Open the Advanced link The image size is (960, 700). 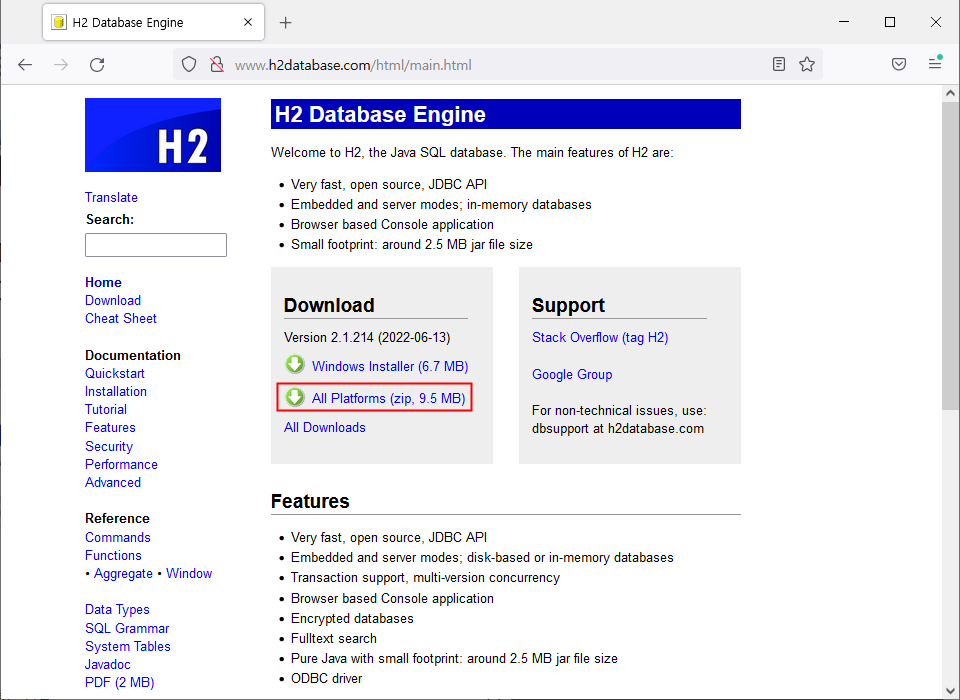[x=113, y=483]
